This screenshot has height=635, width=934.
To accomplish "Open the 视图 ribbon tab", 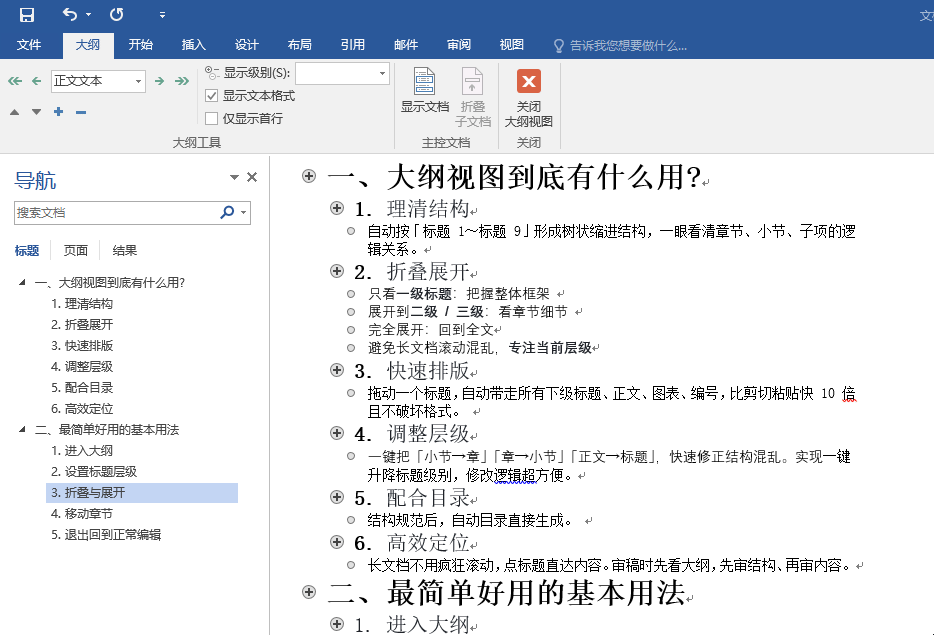I will coord(511,44).
